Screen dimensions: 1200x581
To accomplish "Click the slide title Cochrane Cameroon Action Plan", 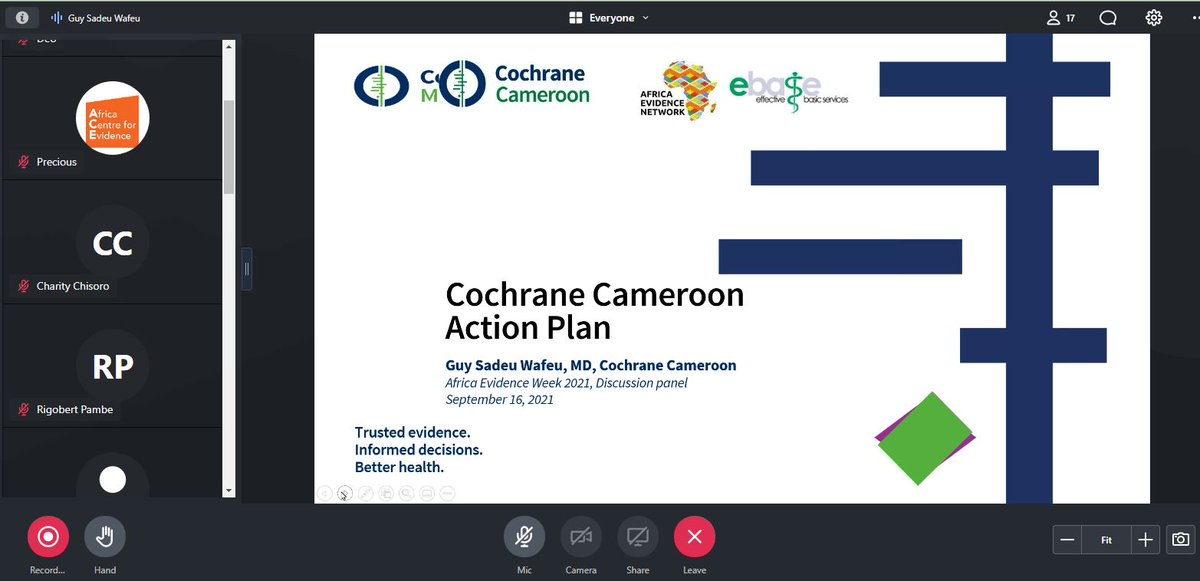I will [595, 310].
